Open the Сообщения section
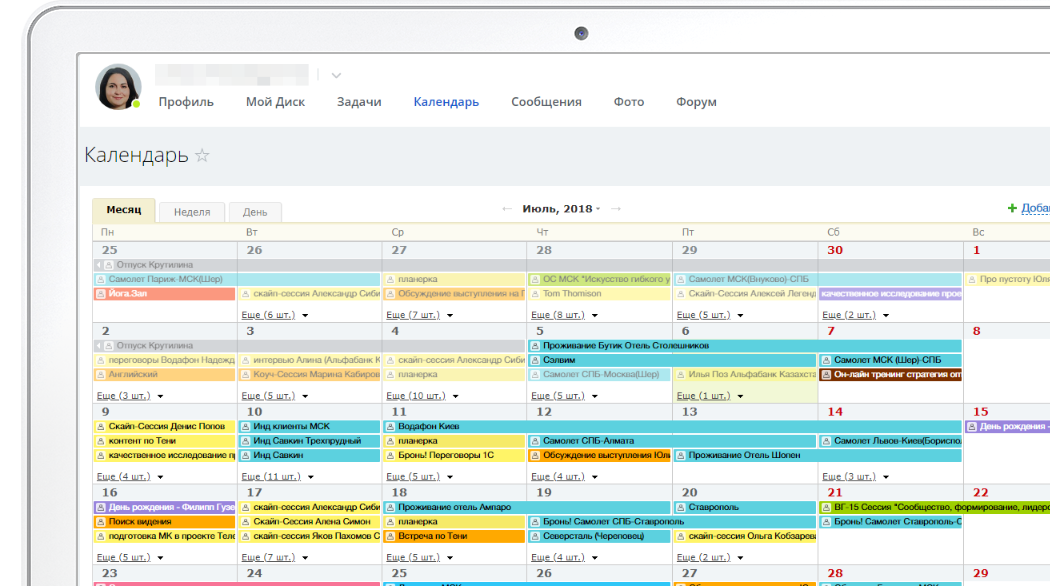Viewport: 1050px width, 586px height. tap(546, 102)
